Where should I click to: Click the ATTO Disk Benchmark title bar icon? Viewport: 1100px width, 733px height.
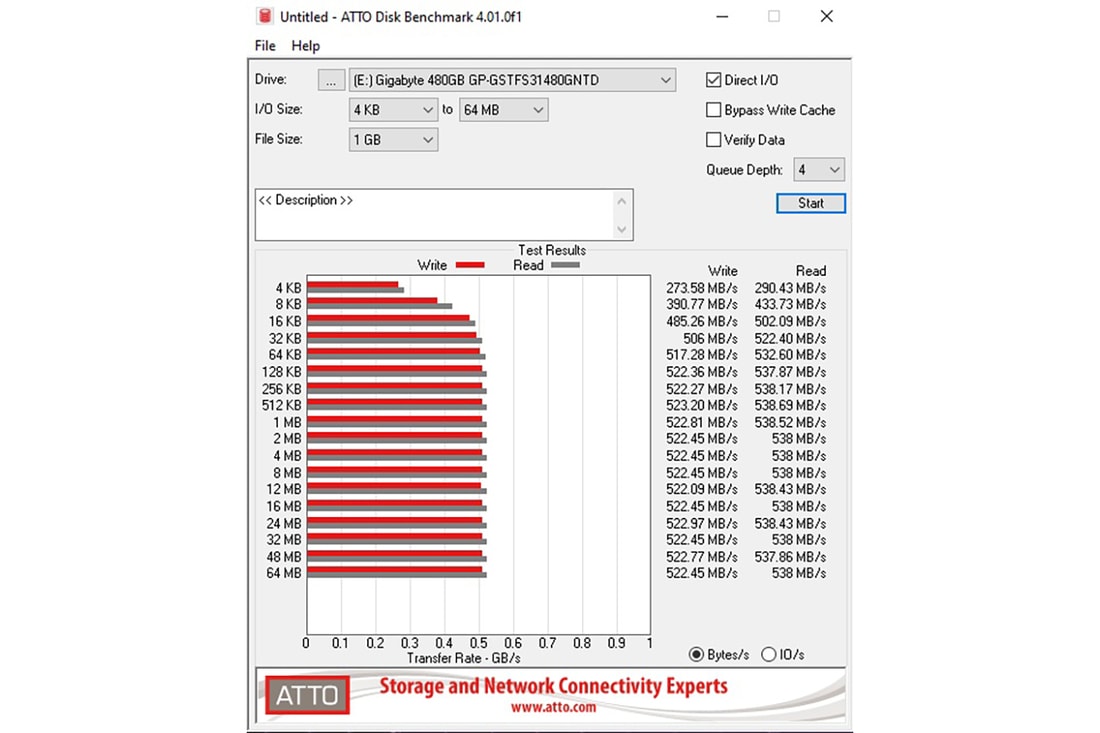click(x=264, y=16)
